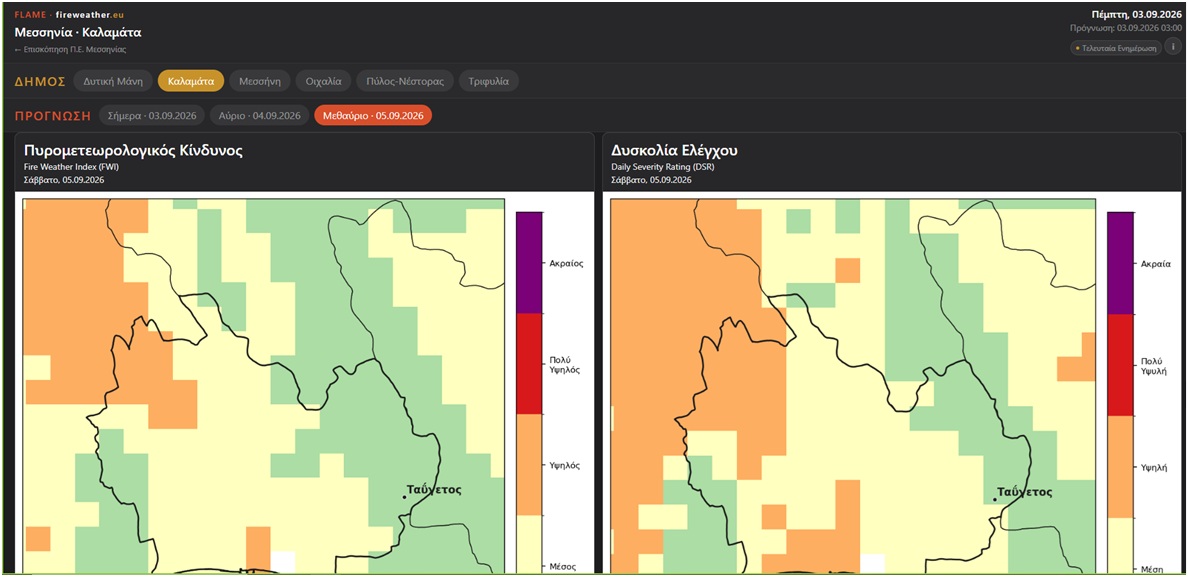Screen dimensions: 1188x577
Task: Show forecast for Μεθαύριο 05.09.2026
Action: [x=374, y=116]
